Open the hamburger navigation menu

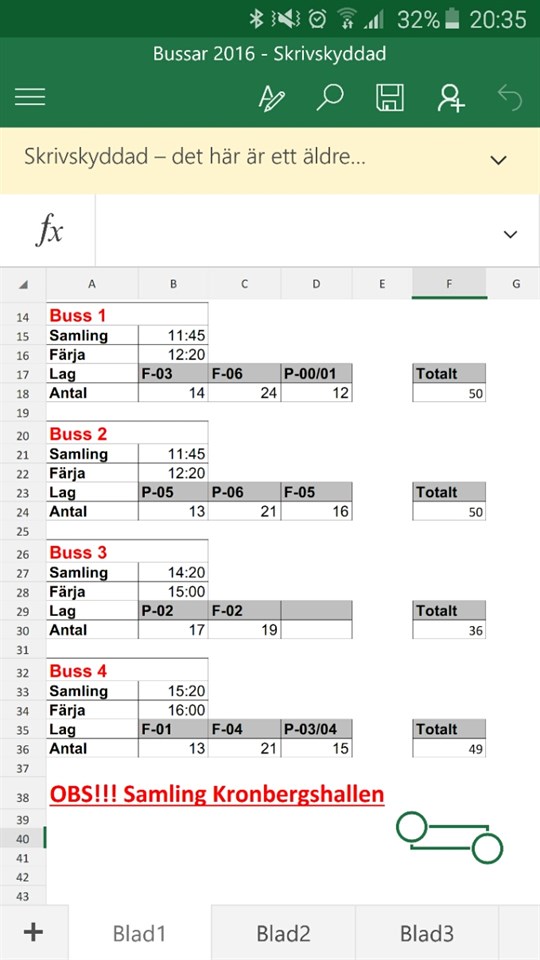pyautogui.click(x=30, y=97)
